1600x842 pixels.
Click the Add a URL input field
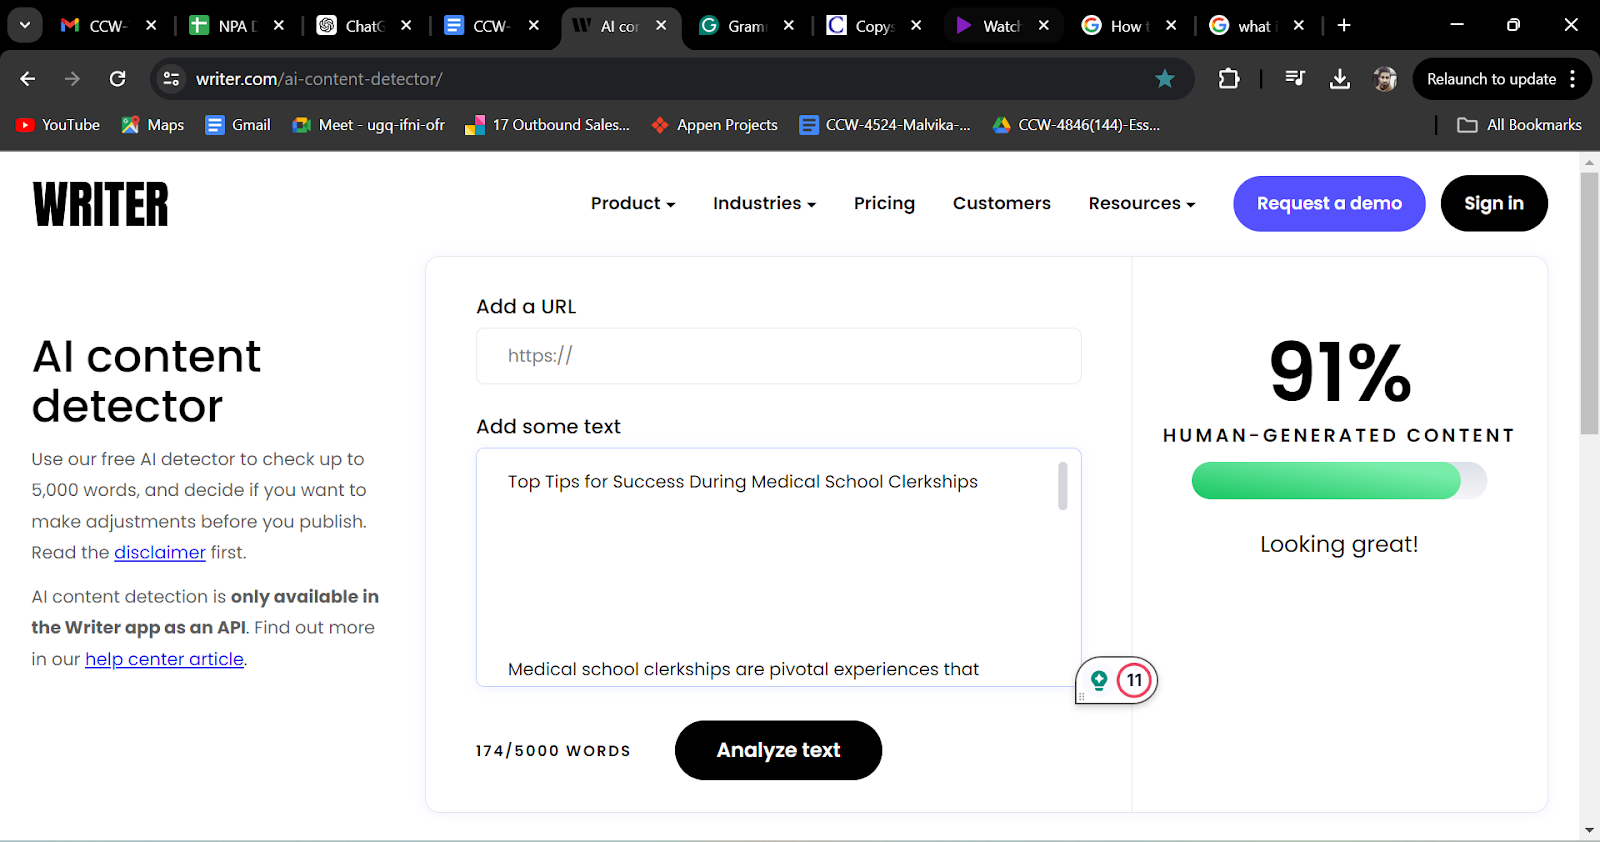[778, 356]
